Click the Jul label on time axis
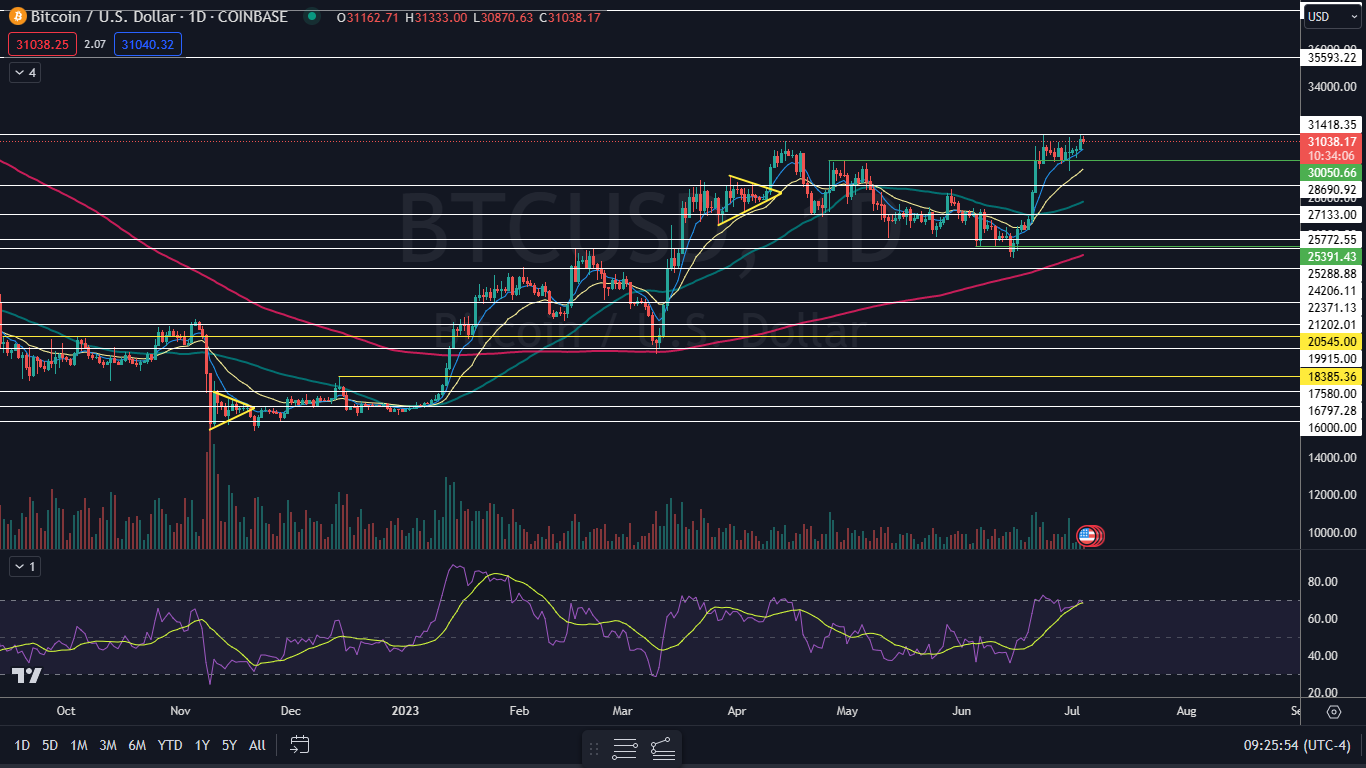Image resolution: width=1366 pixels, height=768 pixels. point(1072,712)
